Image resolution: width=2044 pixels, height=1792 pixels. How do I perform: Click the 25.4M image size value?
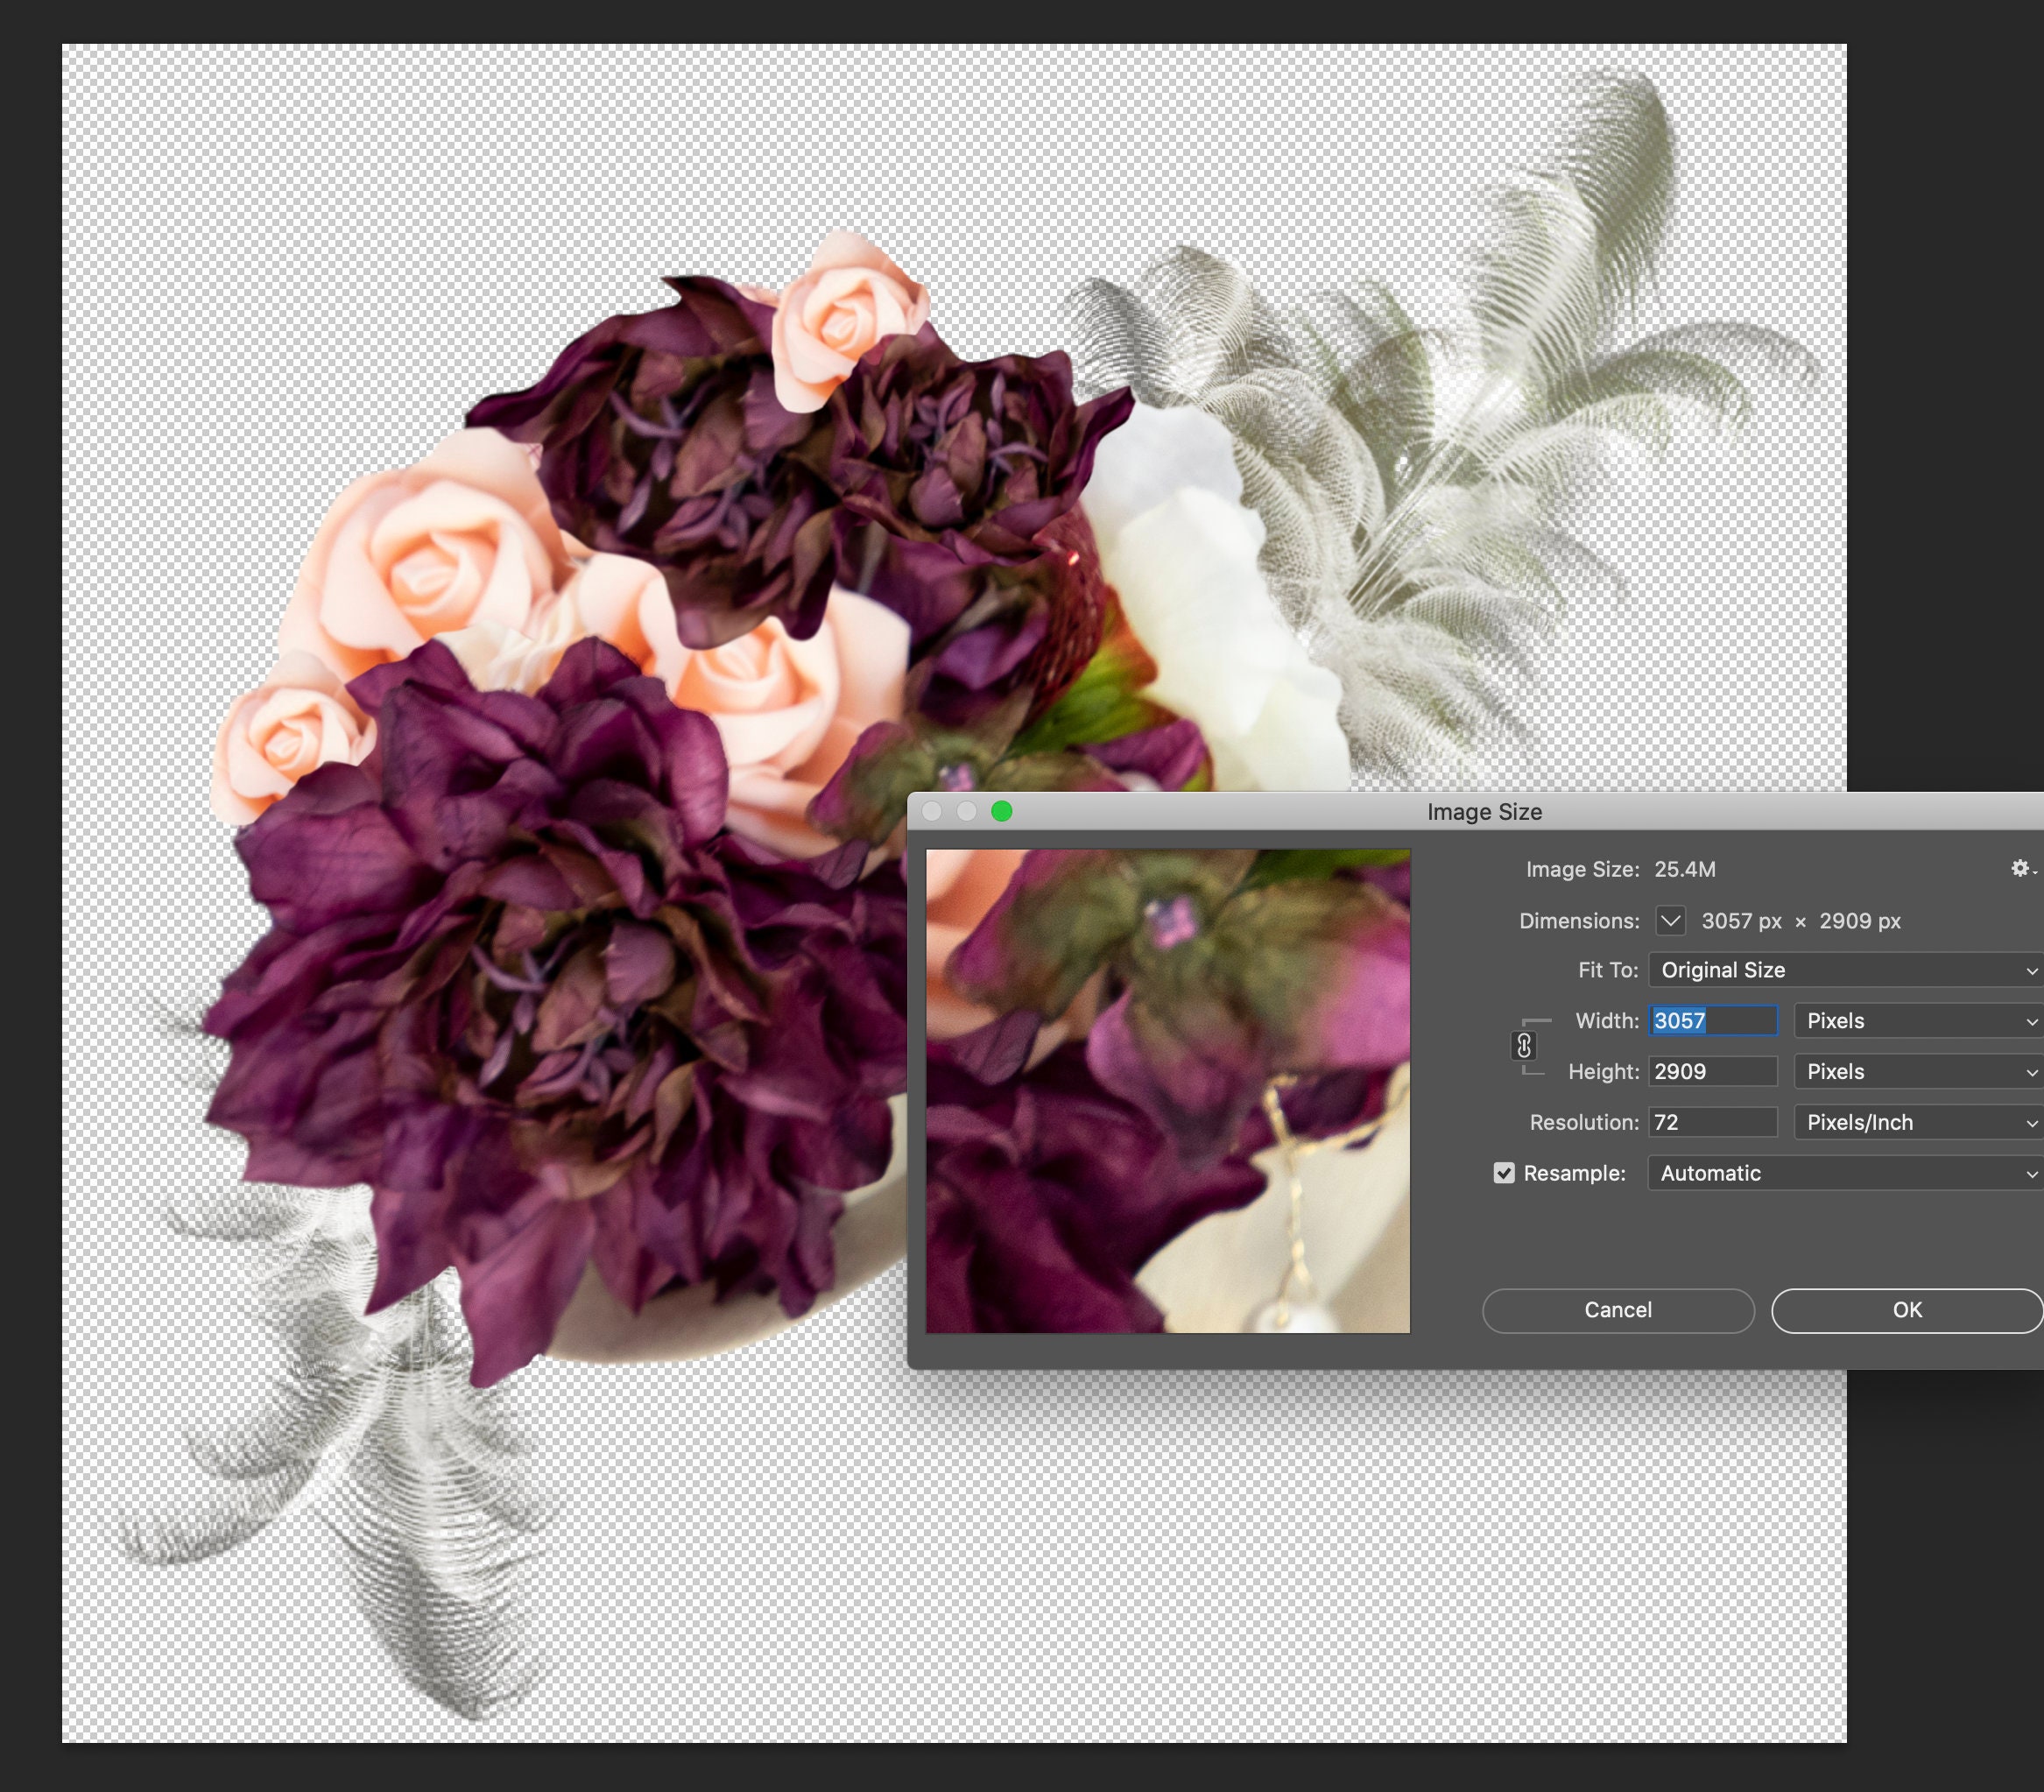click(x=1685, y=869)
